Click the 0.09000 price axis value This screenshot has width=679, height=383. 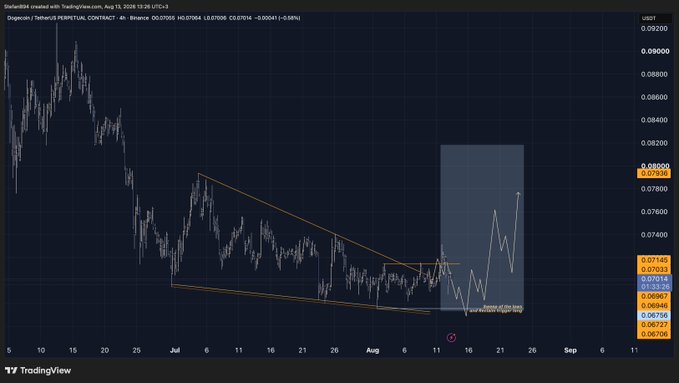655,51
